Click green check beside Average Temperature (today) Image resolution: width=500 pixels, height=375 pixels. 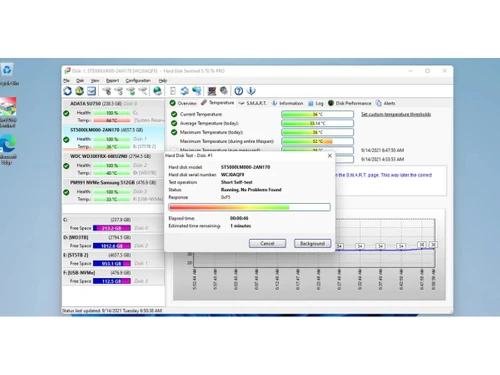174,123
